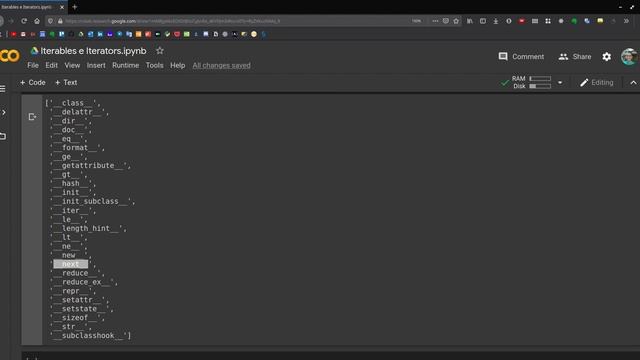
Task: Save the page with the Pocket icon
Action: coord(446,21)
